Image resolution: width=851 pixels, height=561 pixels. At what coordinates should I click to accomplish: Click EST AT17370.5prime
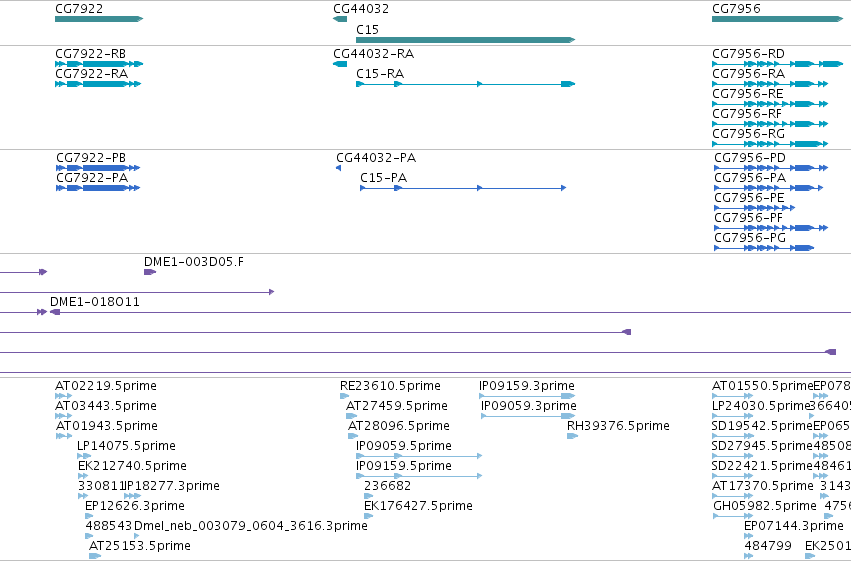point(763,486)
